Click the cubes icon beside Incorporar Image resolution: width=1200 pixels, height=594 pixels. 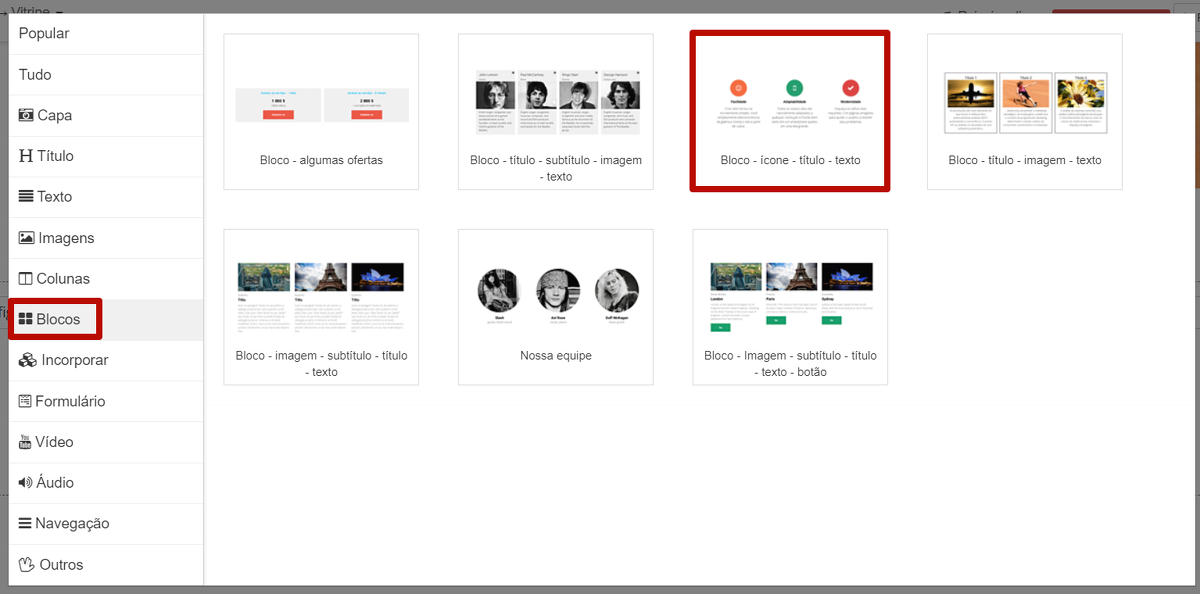(28, 360)
